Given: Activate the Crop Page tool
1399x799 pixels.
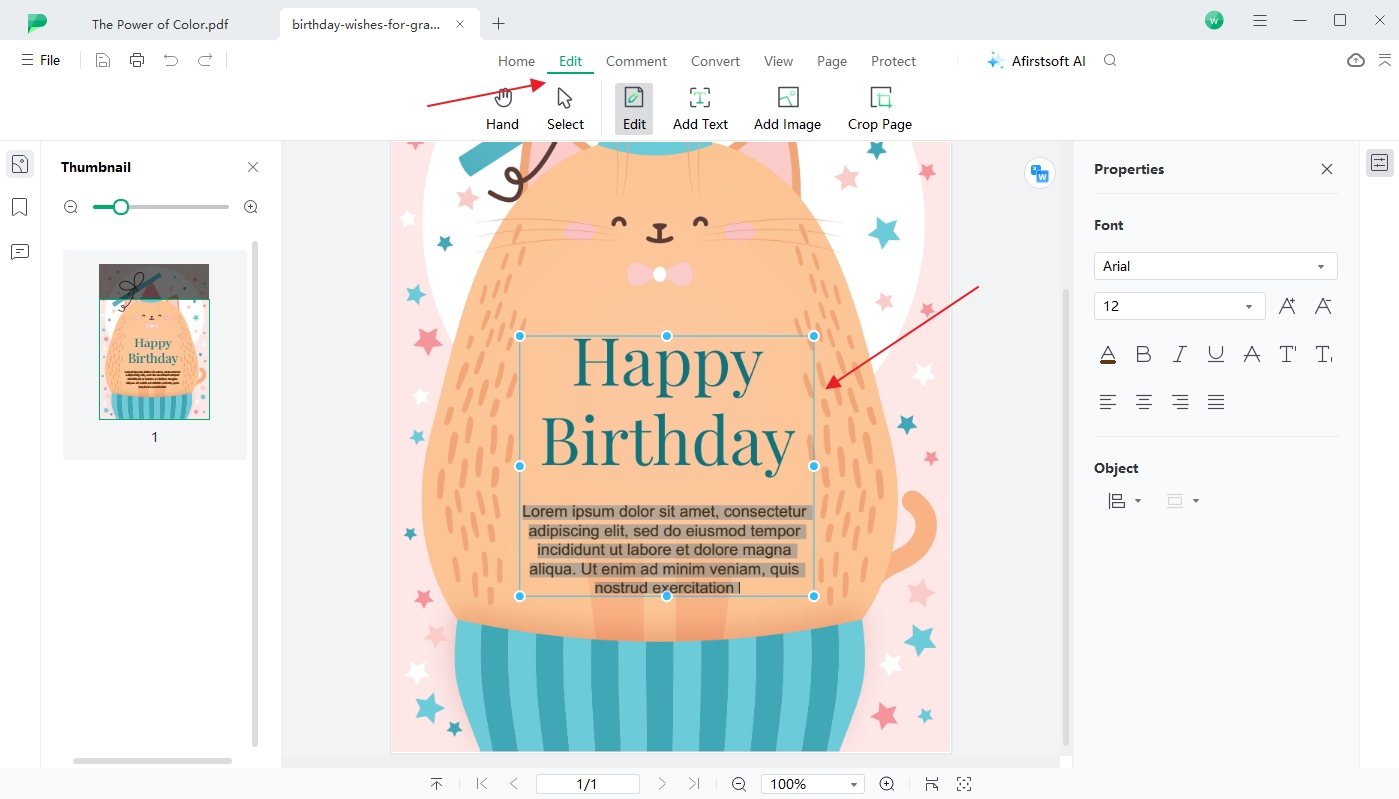Looking at the screenshot, I should coord(880,109).
